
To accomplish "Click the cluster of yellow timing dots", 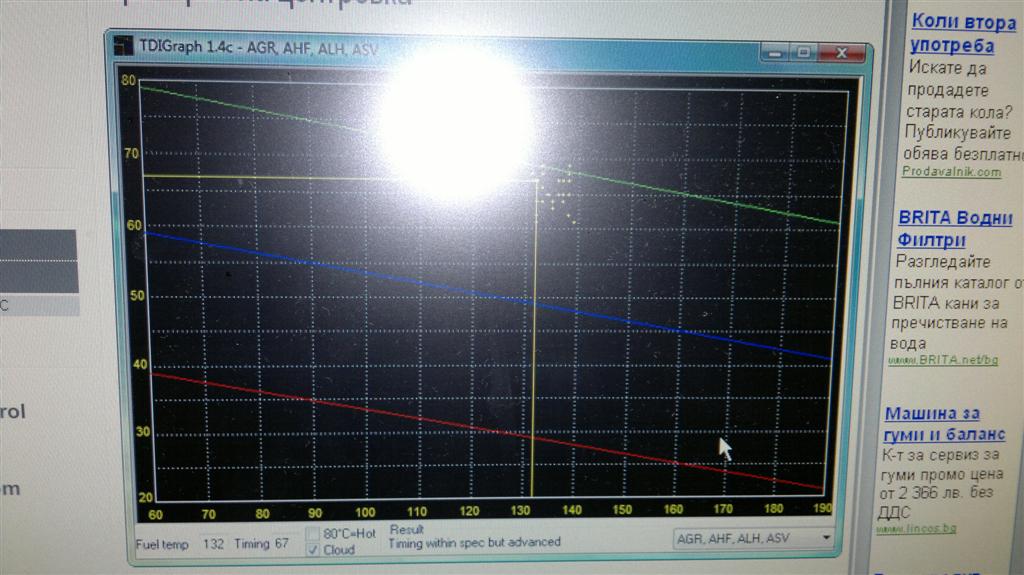I will [x=556, y=193].
